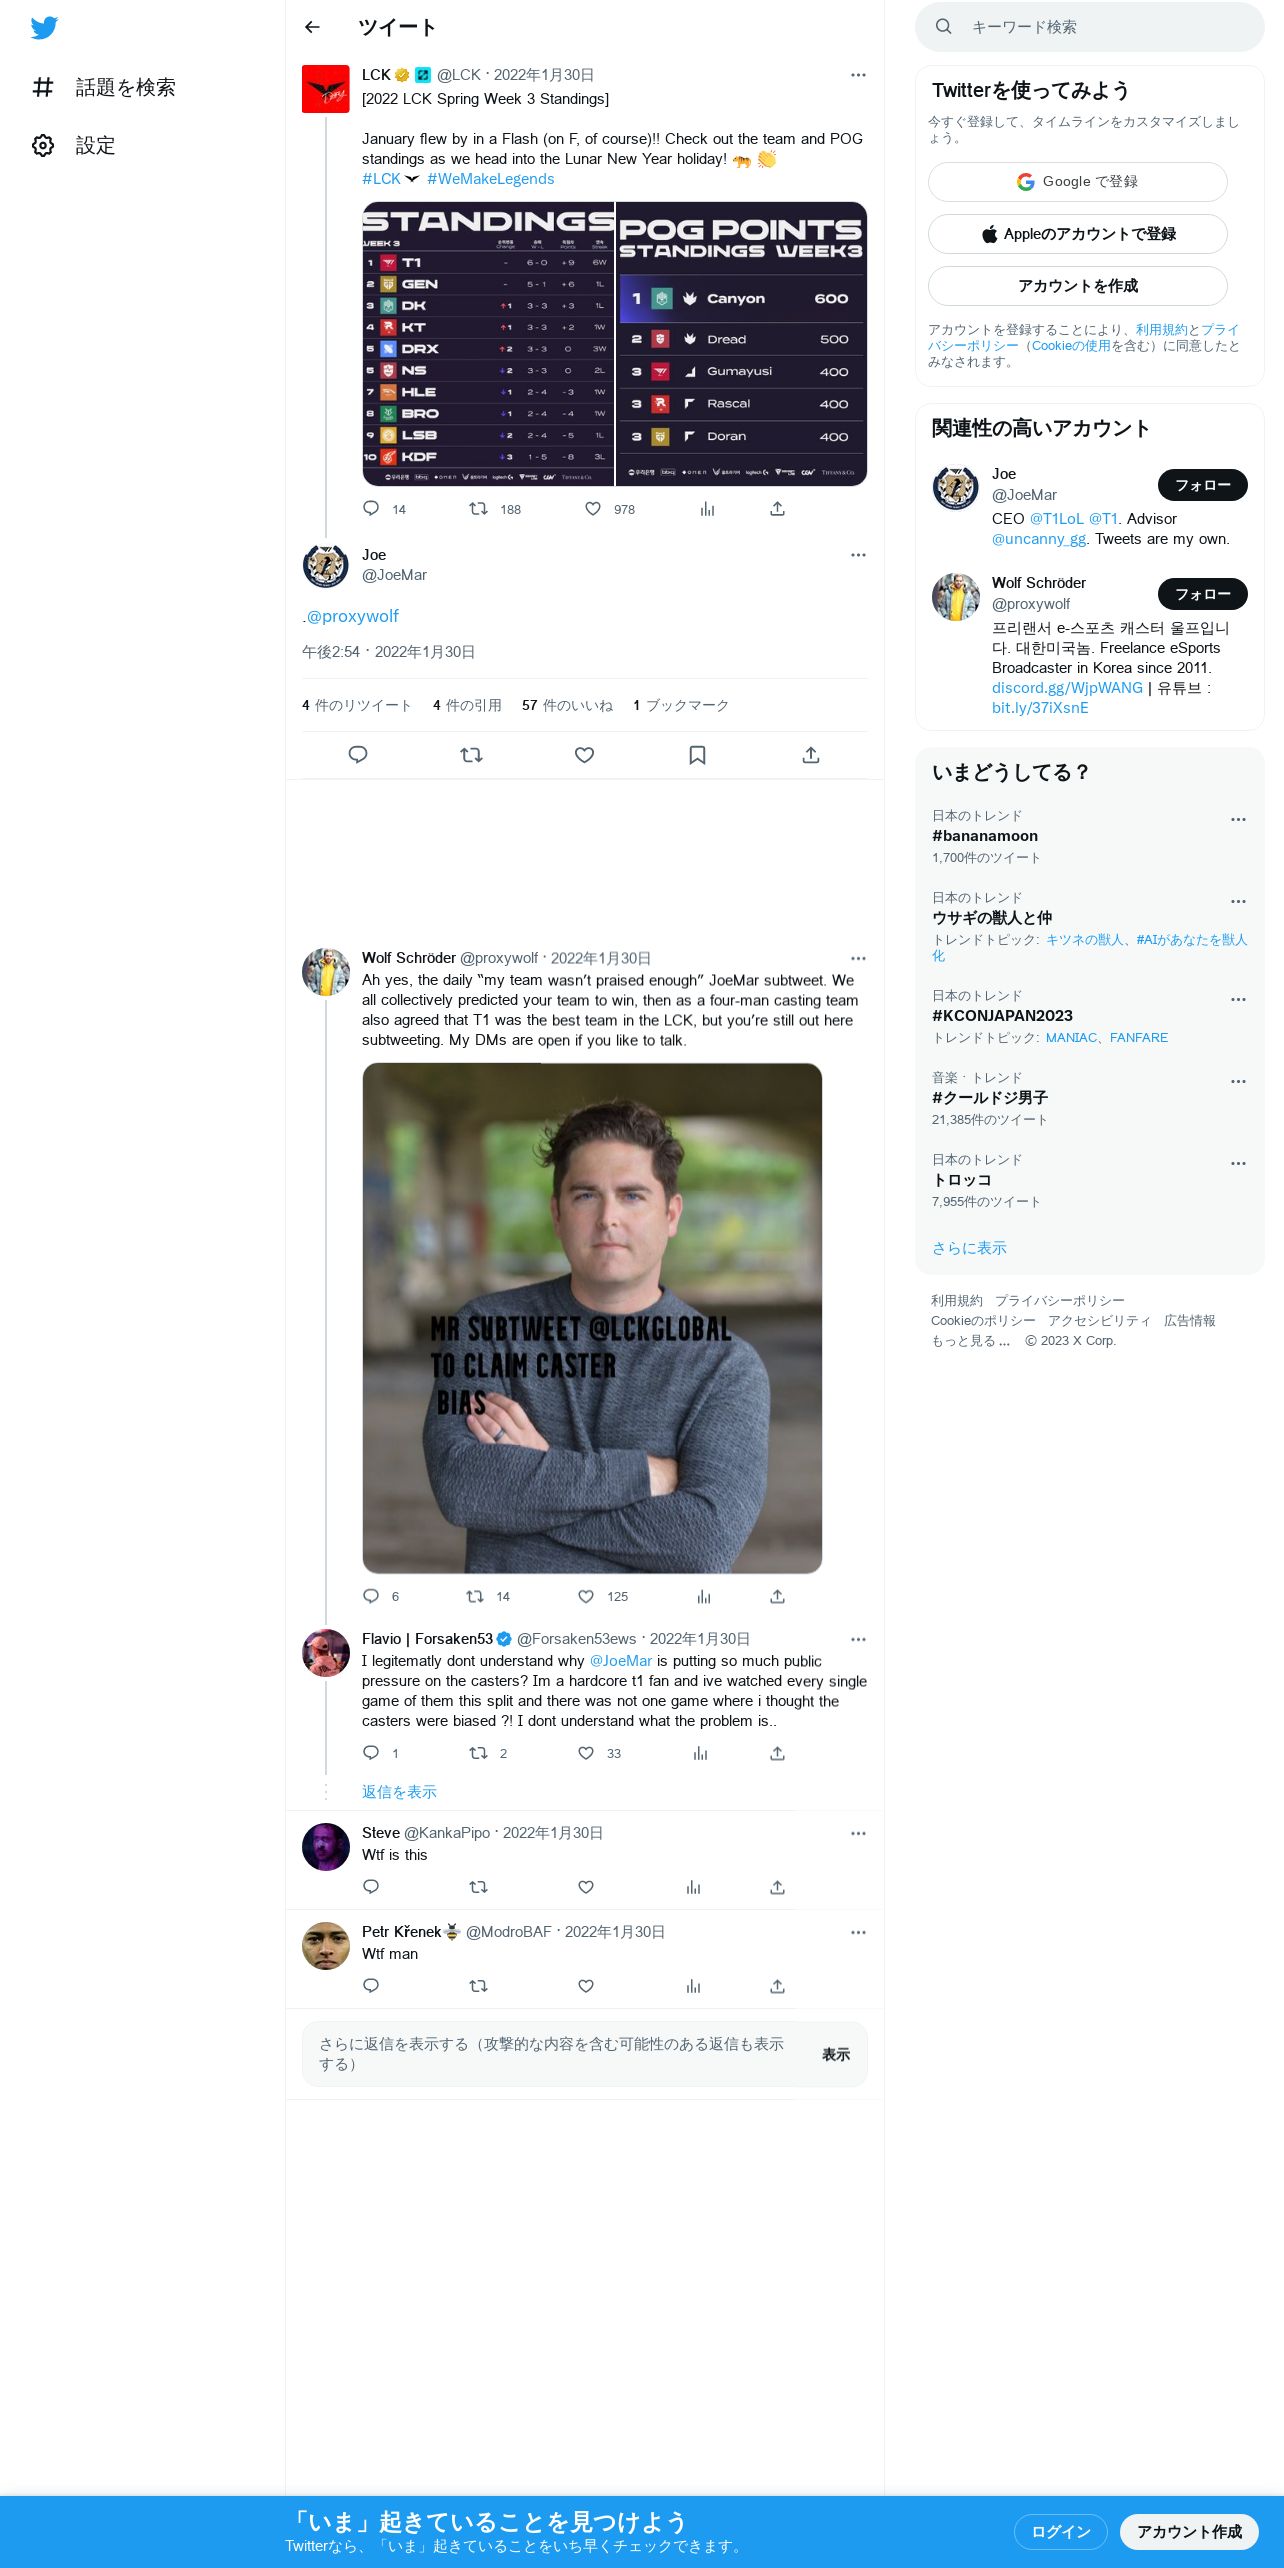Open the #WeMakeLegends hashtag link
Image resolution: width=1284 pixels, height=2568 pixels.
[490, 179]
